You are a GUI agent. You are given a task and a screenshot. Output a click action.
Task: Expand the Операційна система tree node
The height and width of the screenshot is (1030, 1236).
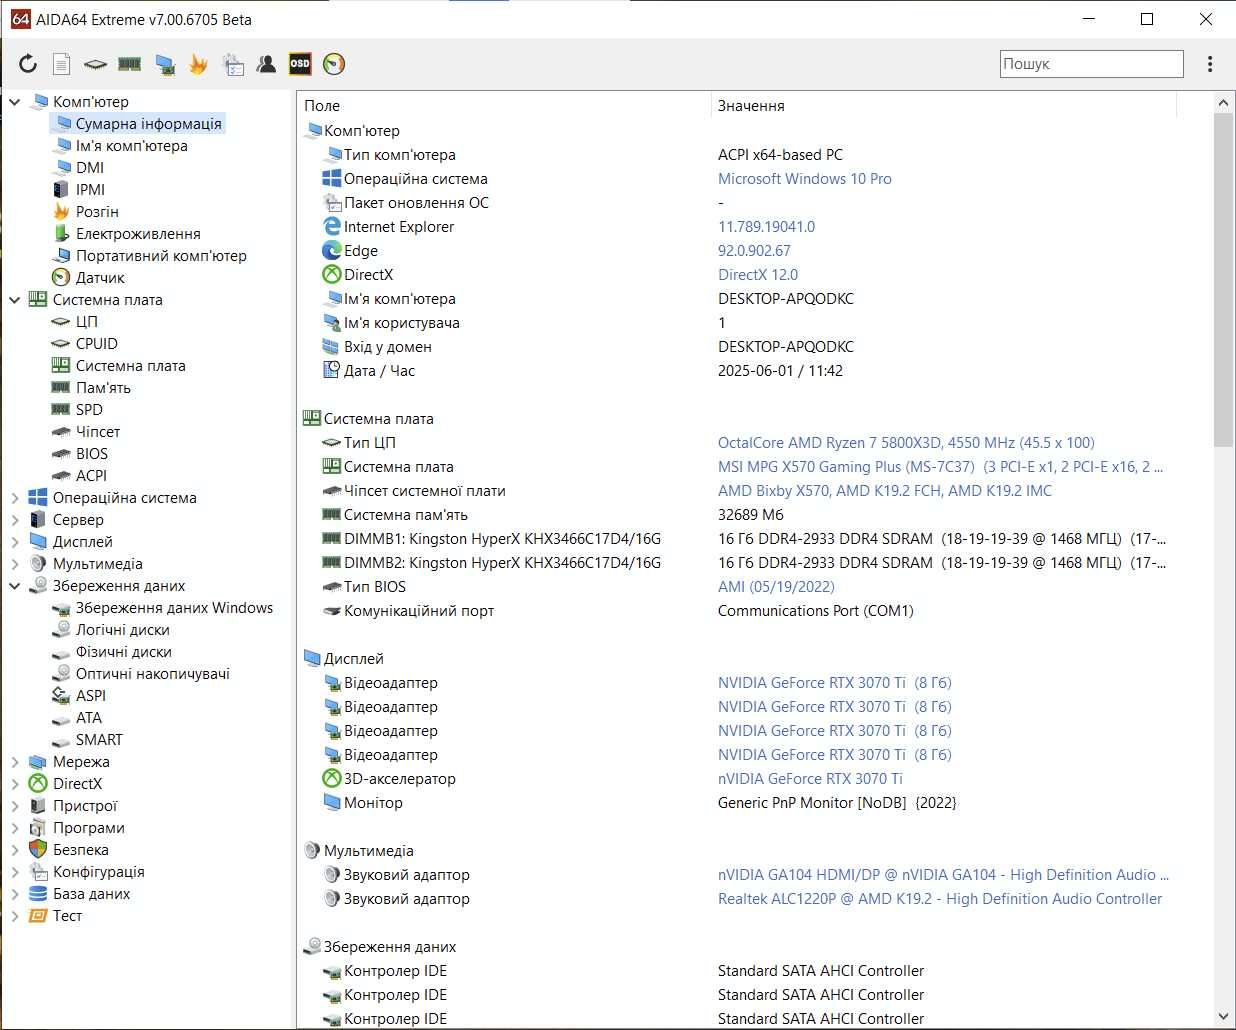pos(15,497)
